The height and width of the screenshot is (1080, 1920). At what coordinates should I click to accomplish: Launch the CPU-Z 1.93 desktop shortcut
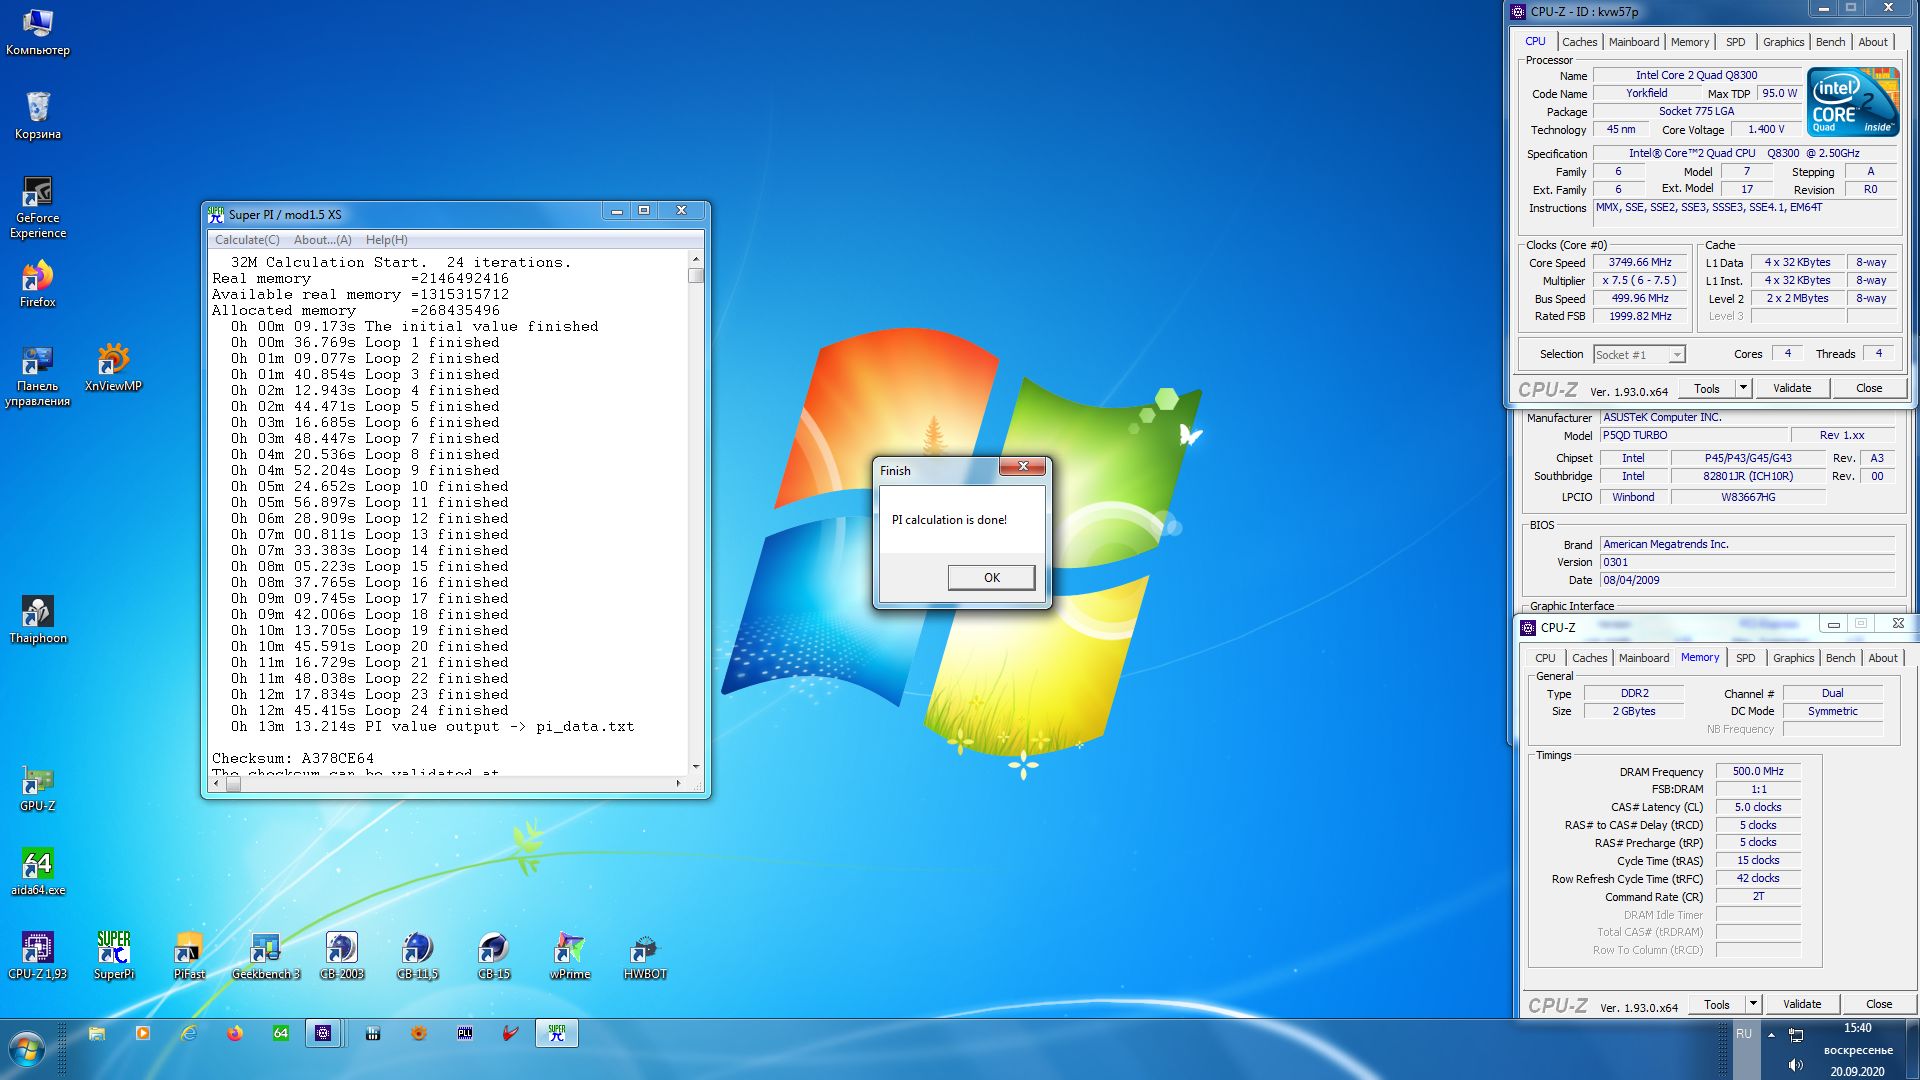pos(38,955)
